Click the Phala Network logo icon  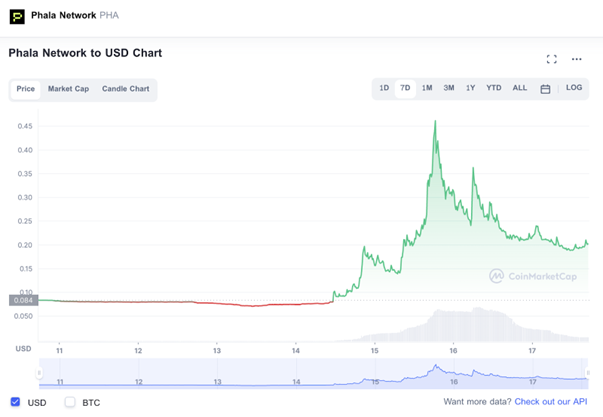tap(17, 17)
